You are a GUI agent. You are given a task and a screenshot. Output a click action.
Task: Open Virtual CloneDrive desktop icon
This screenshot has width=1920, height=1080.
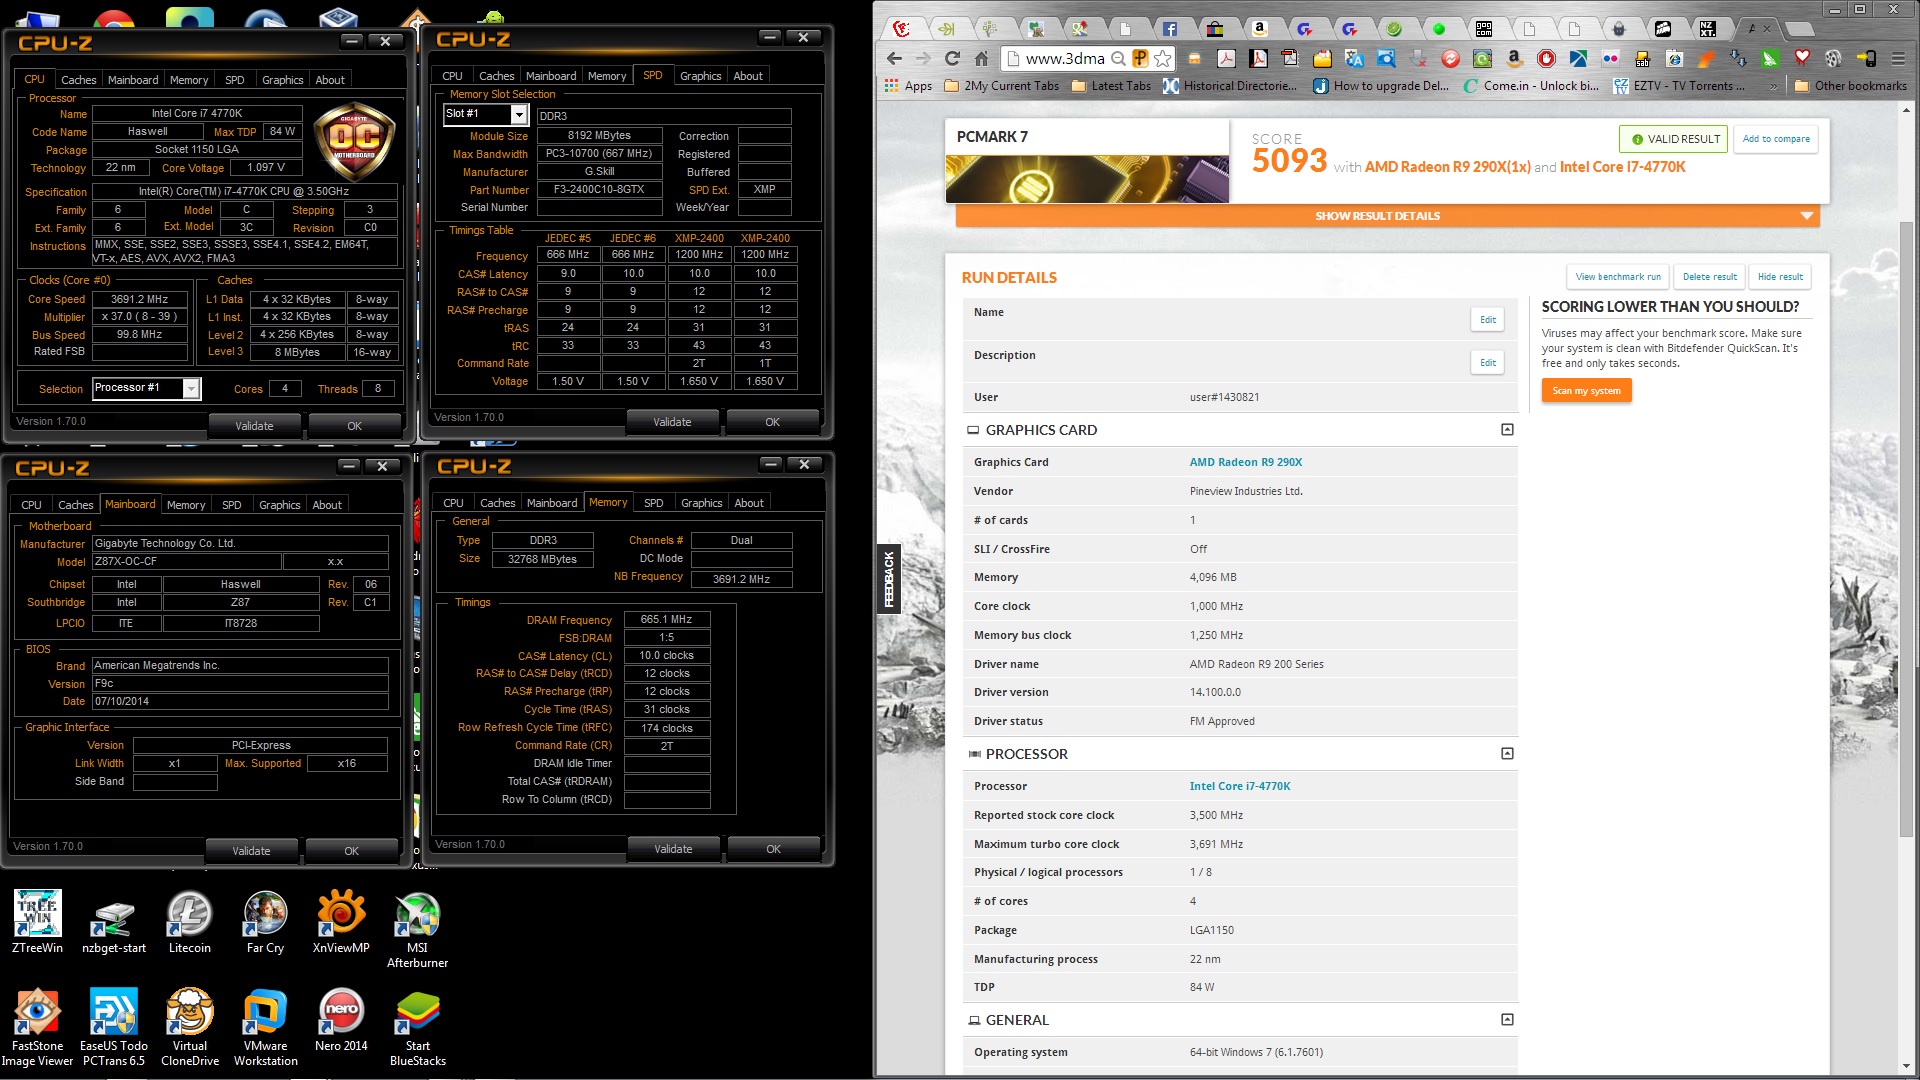pyautogui.click(x=189, y=1027)
